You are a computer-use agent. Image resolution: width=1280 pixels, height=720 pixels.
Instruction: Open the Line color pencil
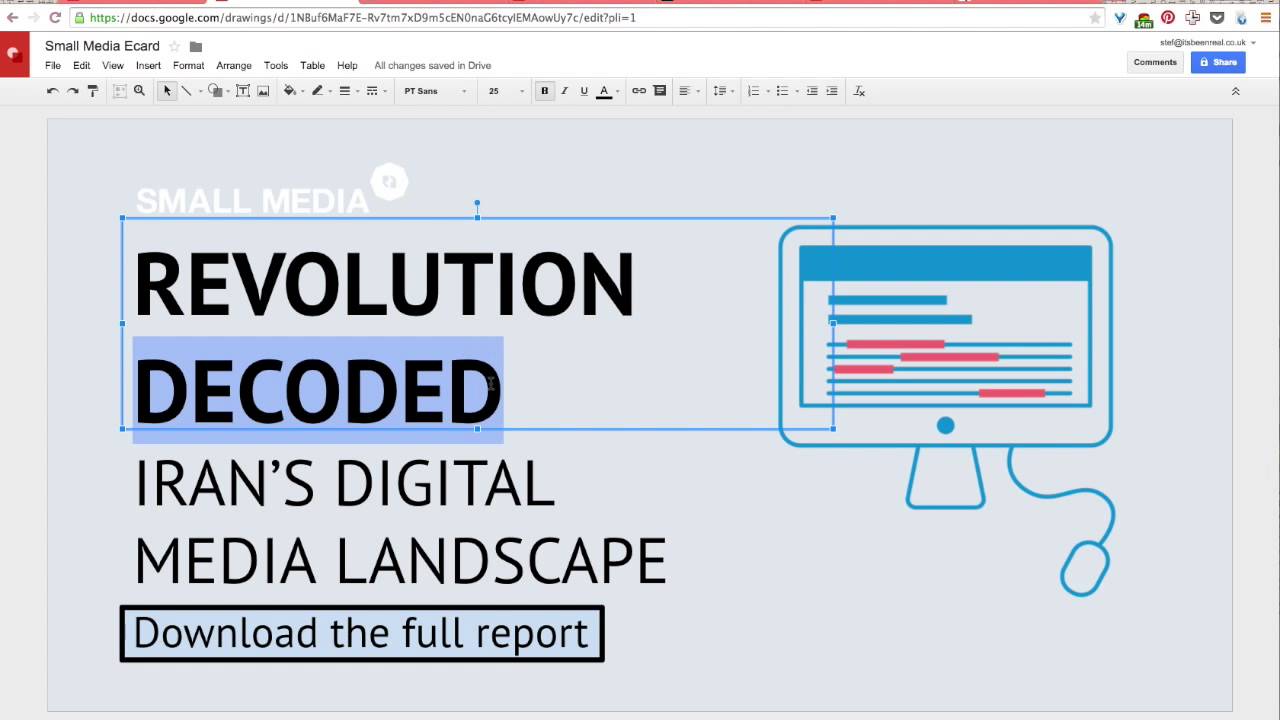(x=317, y=91)
